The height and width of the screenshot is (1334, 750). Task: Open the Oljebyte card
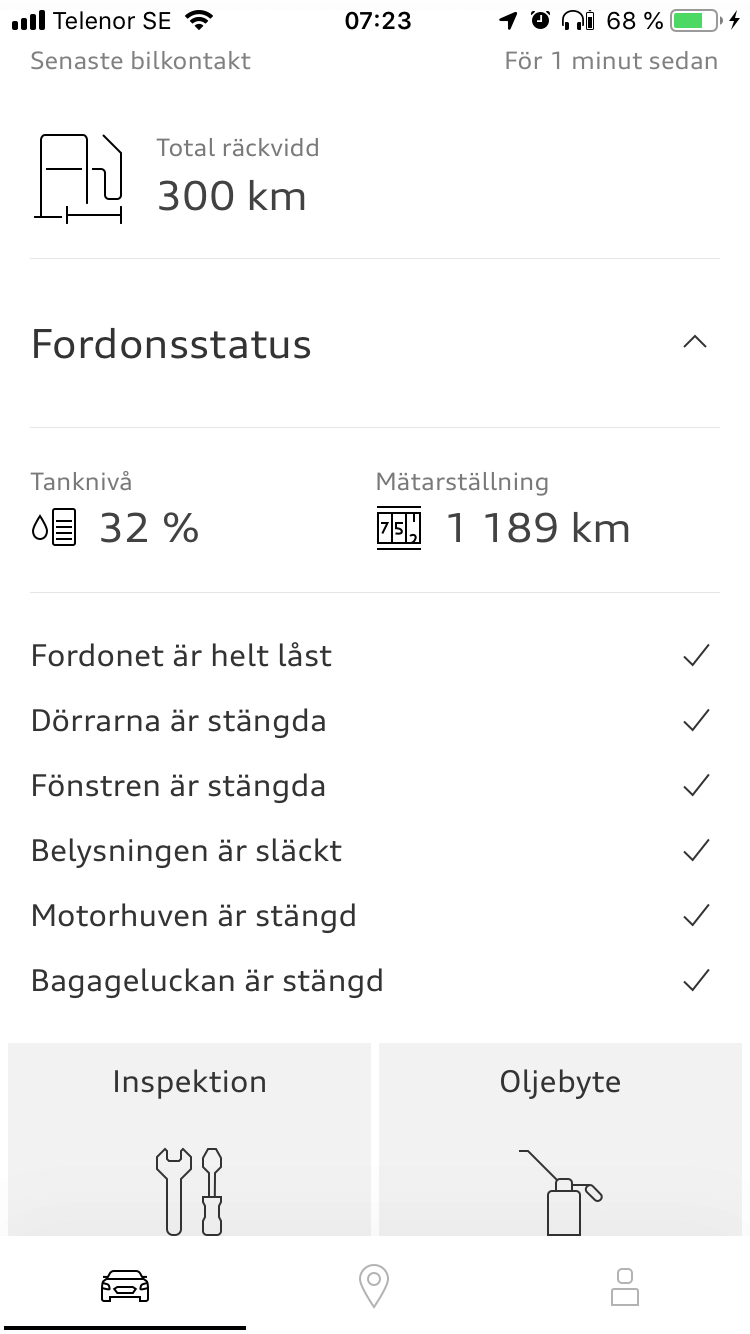561,1140
